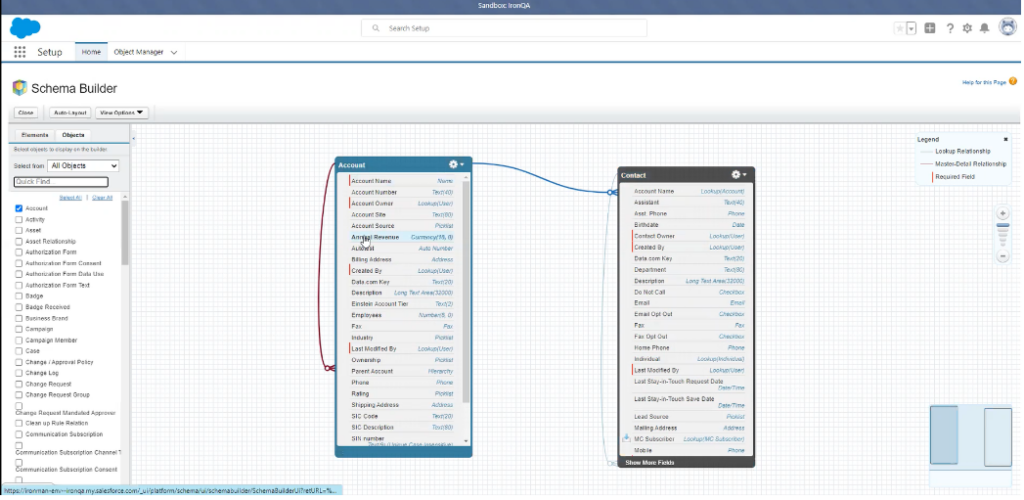Screen dimensions: 1024x500
Task: Check the Business Brand checkbox
Action: coord(19,318)
